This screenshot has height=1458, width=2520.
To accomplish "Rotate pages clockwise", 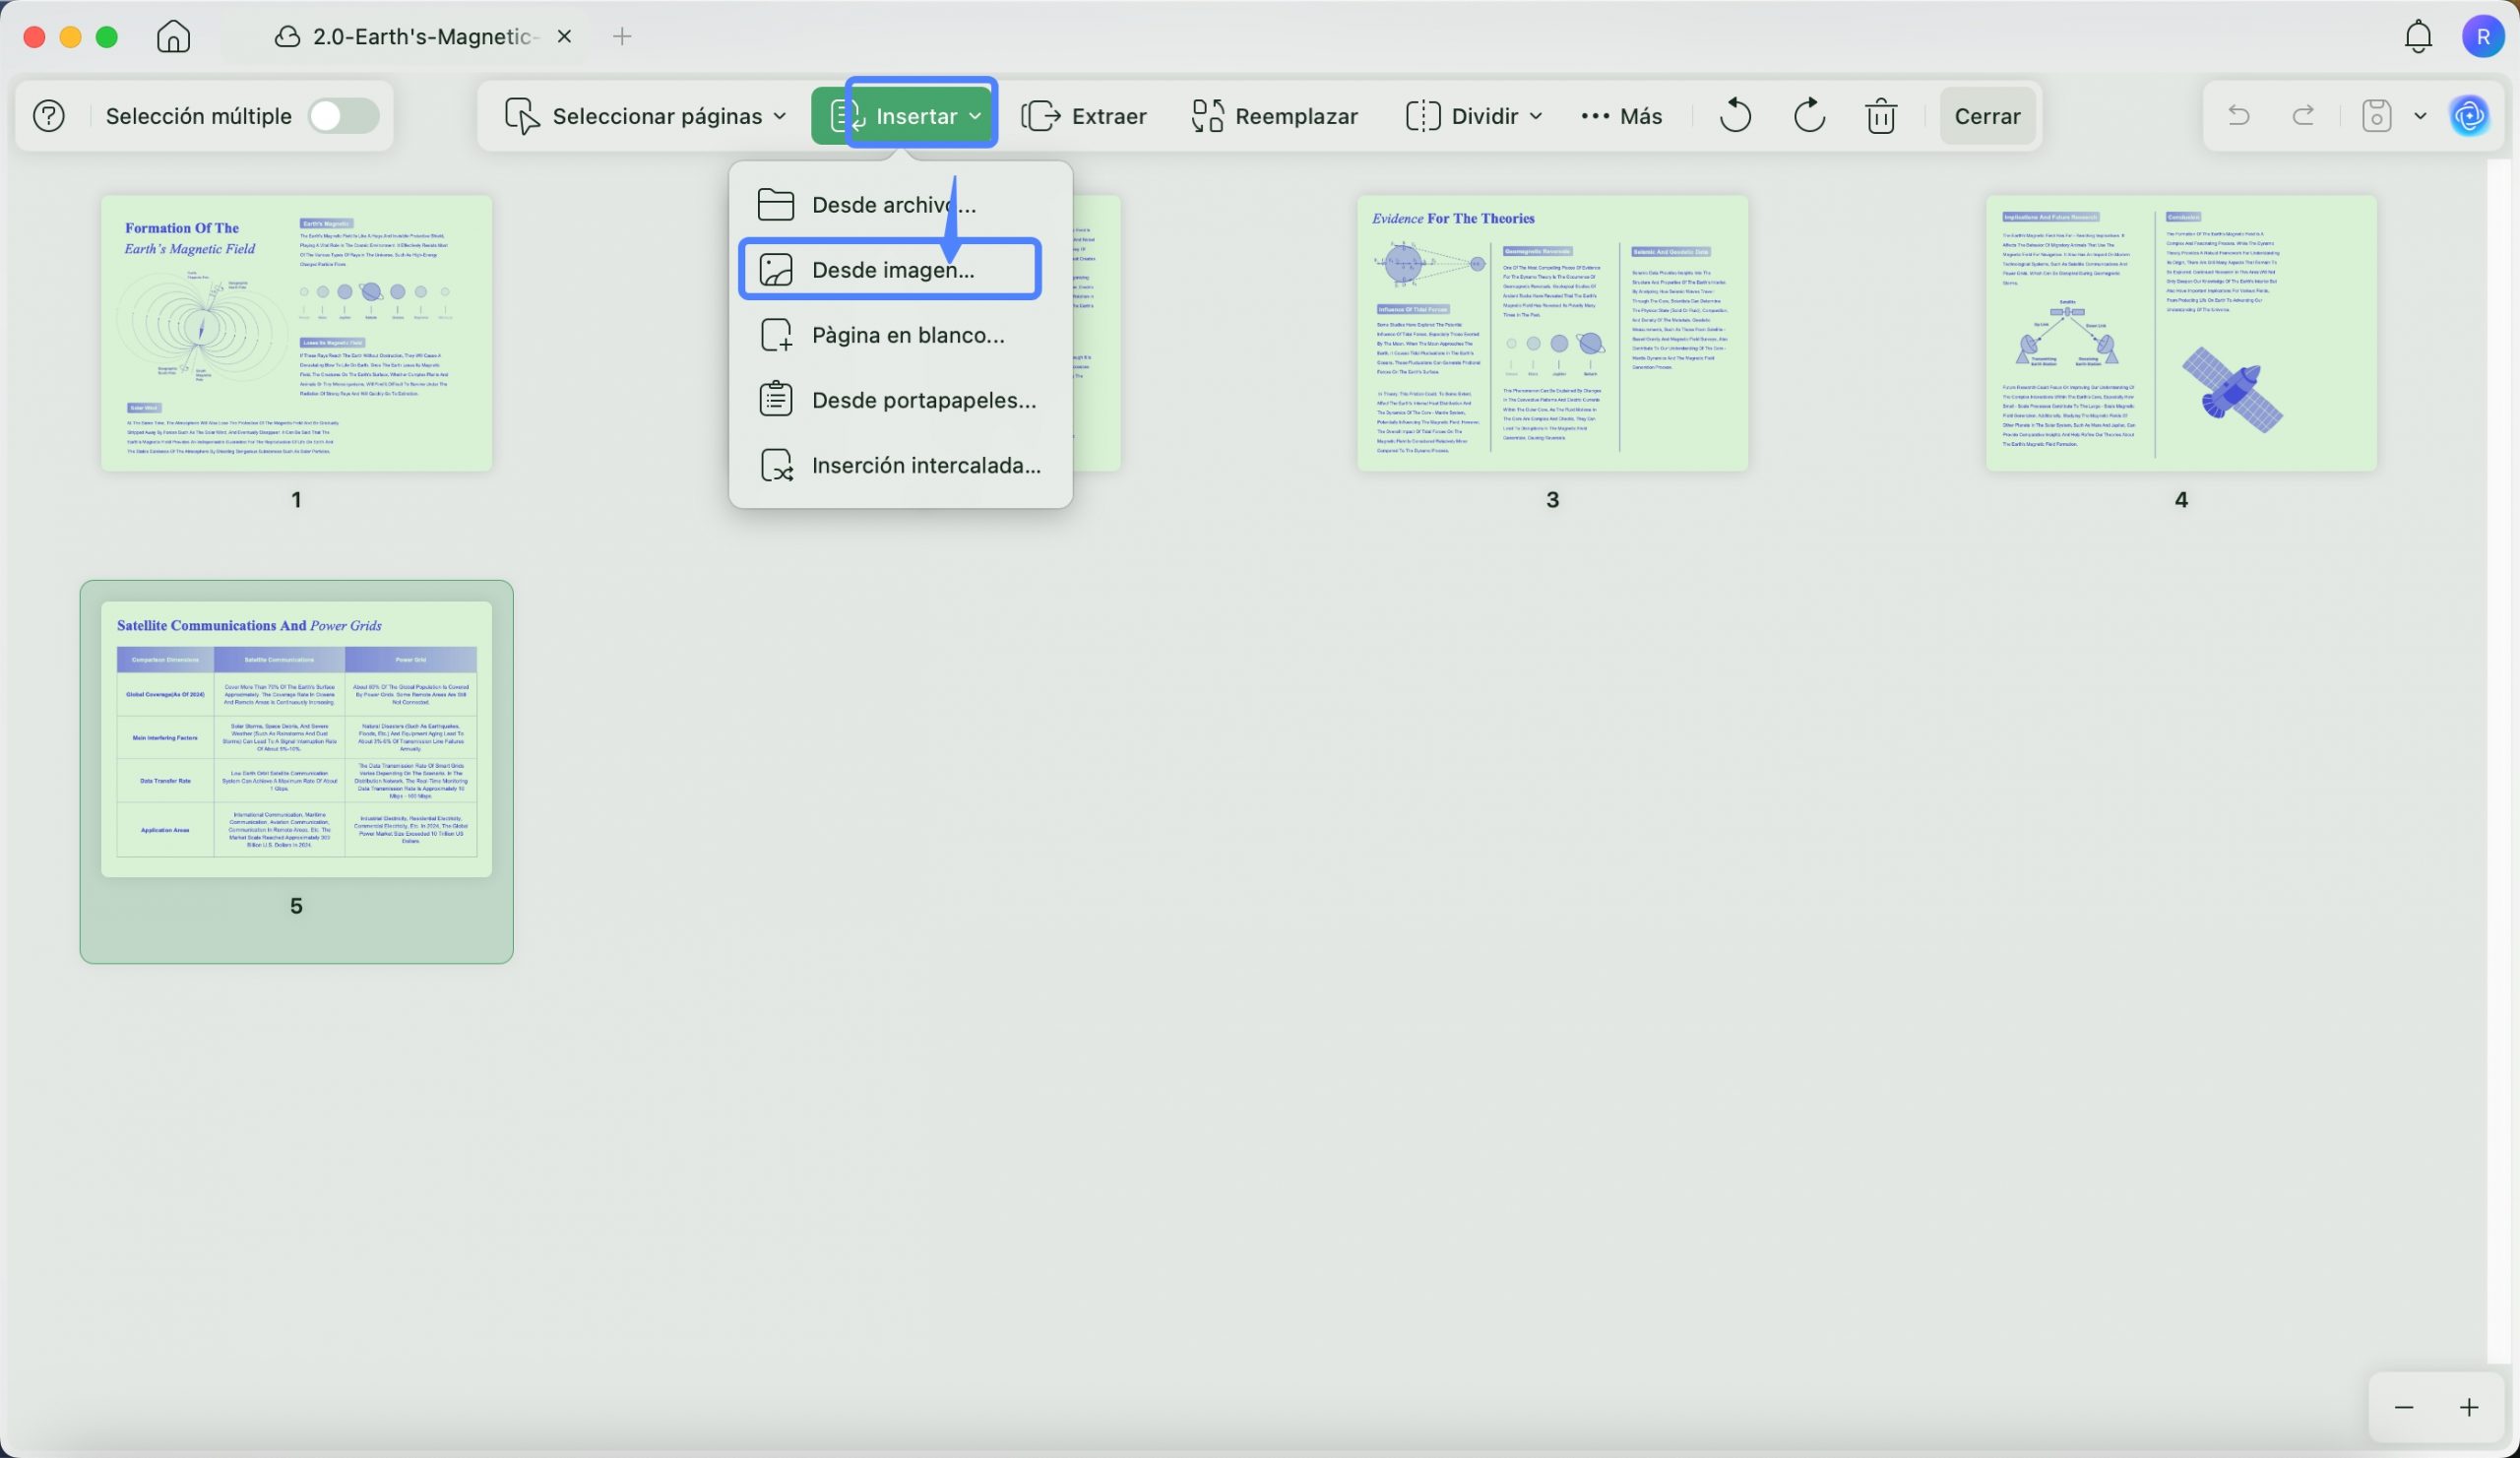I will pyautogui.click(x=1809, y=116).
